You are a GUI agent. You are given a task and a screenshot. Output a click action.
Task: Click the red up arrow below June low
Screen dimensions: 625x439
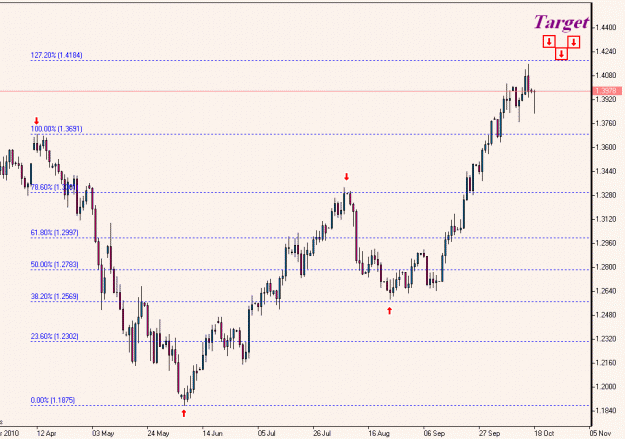pyautogui.click(x=184, y=413)
